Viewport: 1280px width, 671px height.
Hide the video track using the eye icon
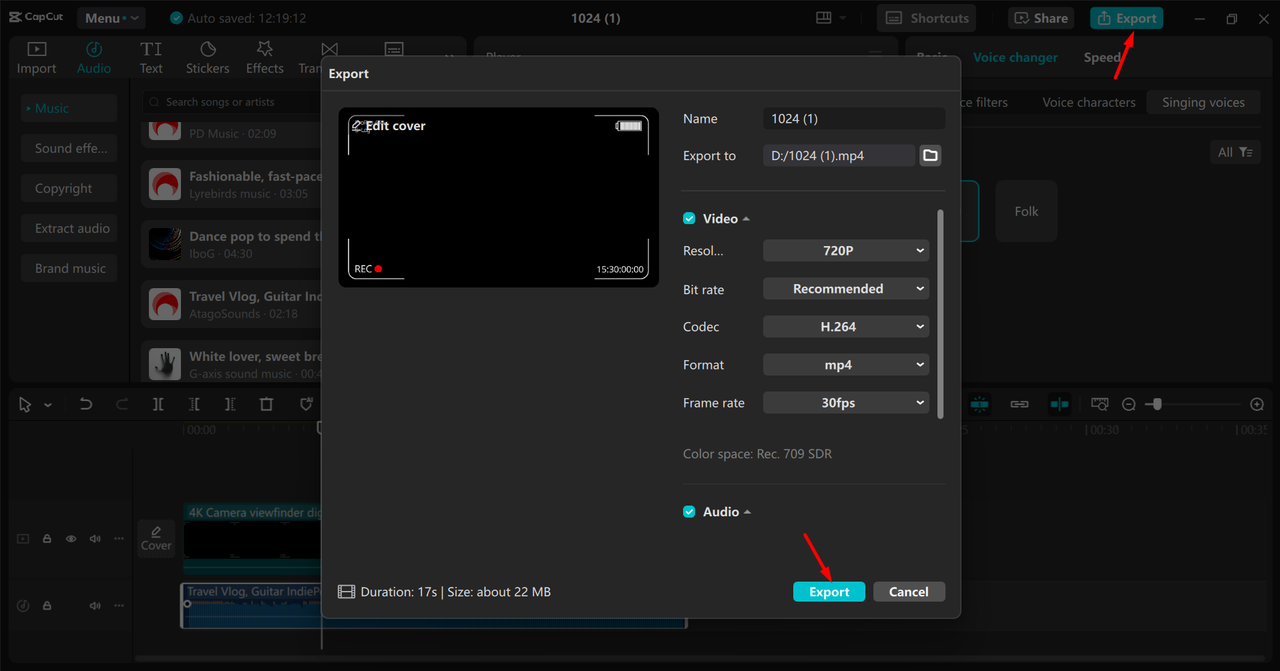(x=71, y=538)
